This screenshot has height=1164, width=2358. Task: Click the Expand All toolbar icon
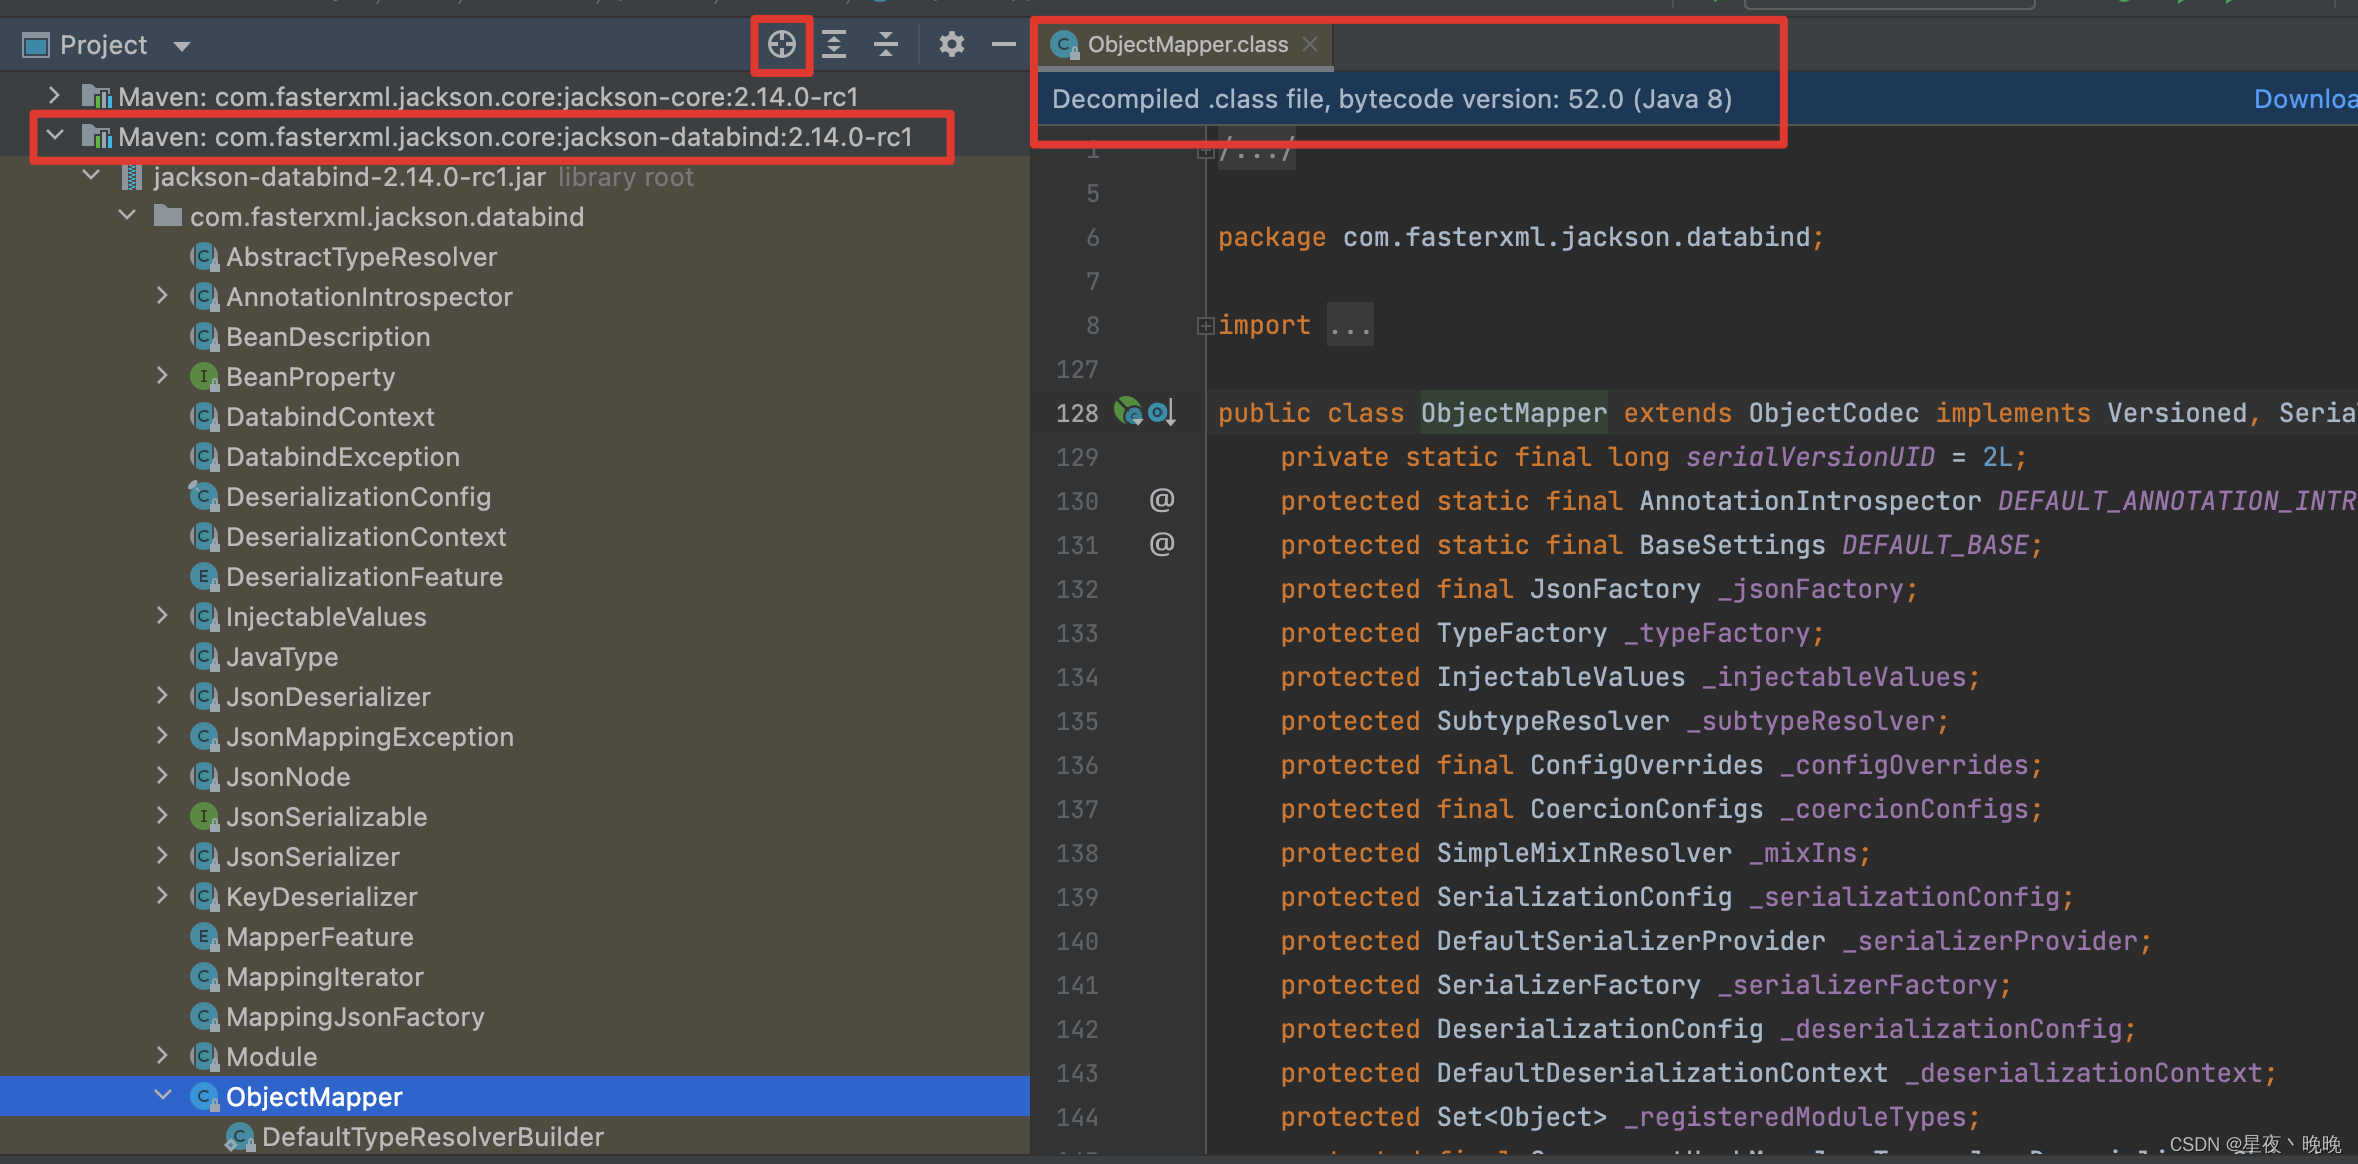[x=834, y=44]
